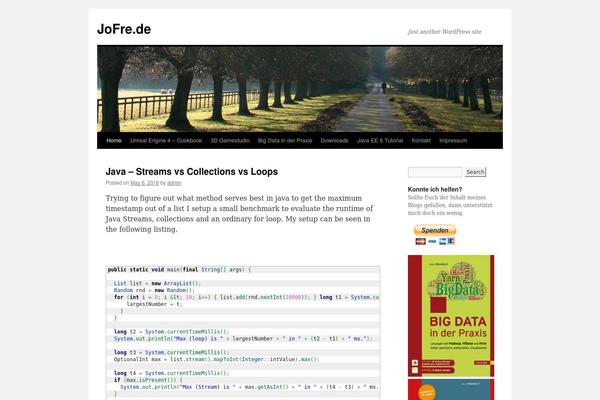This screenshot has height=400, width=600.
Task: Focus the sidebar search field
Action: coord(435,172)
